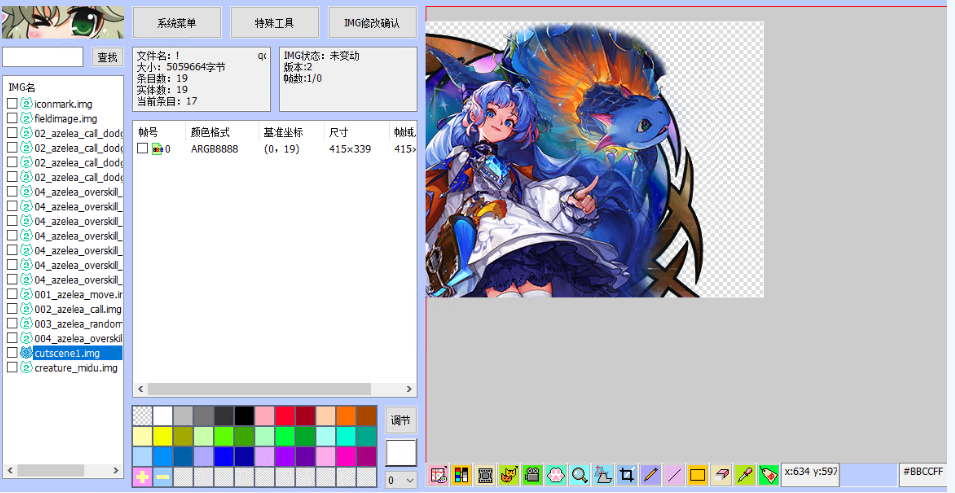Viewport: 955px width, 493px height.
Task: Tick the fieldimage.img checkbox
Action: [12, 119]
